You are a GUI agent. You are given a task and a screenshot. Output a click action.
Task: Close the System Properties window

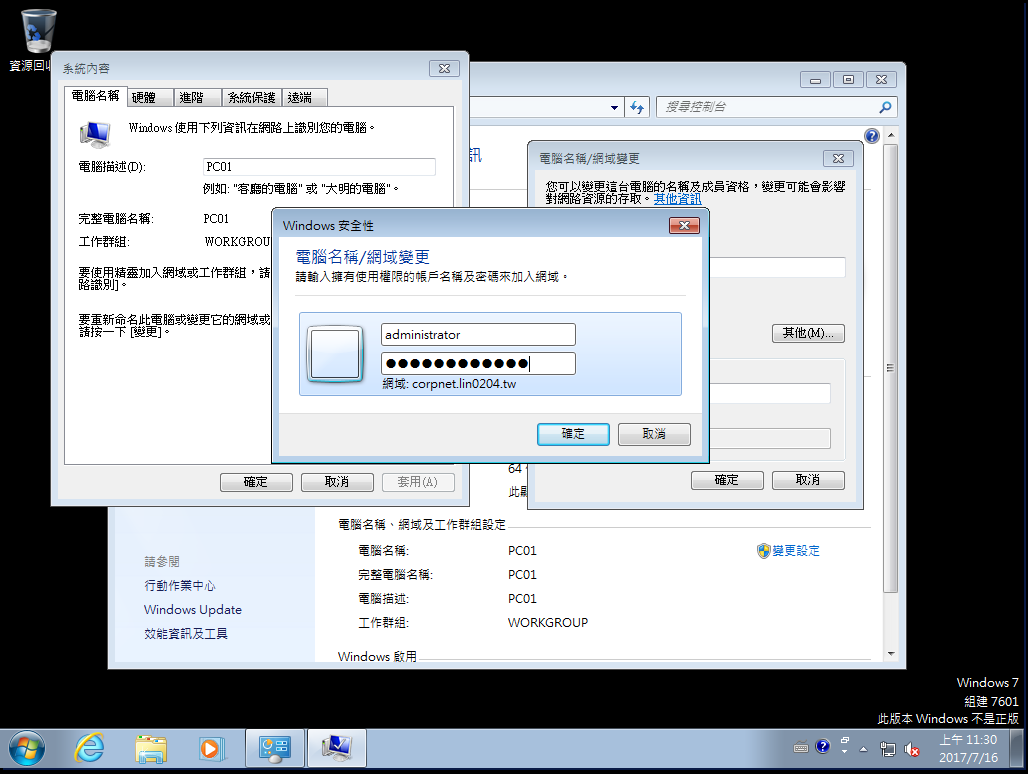pyautogui.click(x=445, y=68)
